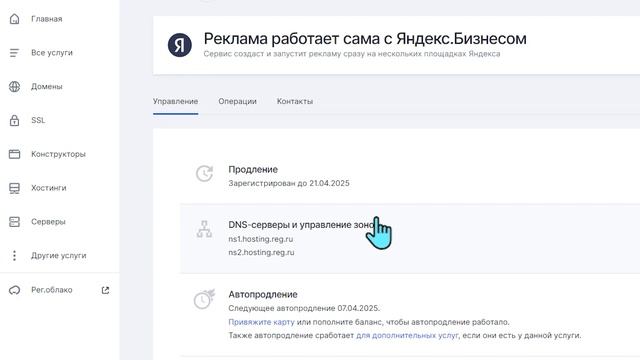Click the list icon beside Все услуги
The height and width of the screenshot is (360, 640).
pos(14,53)
